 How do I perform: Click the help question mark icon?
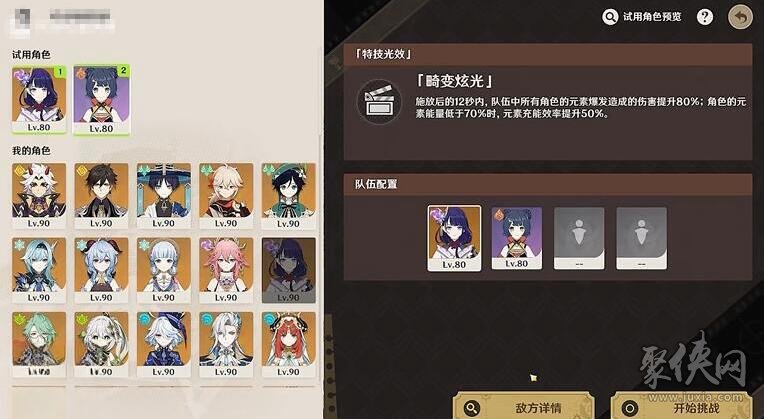point(705,17)
